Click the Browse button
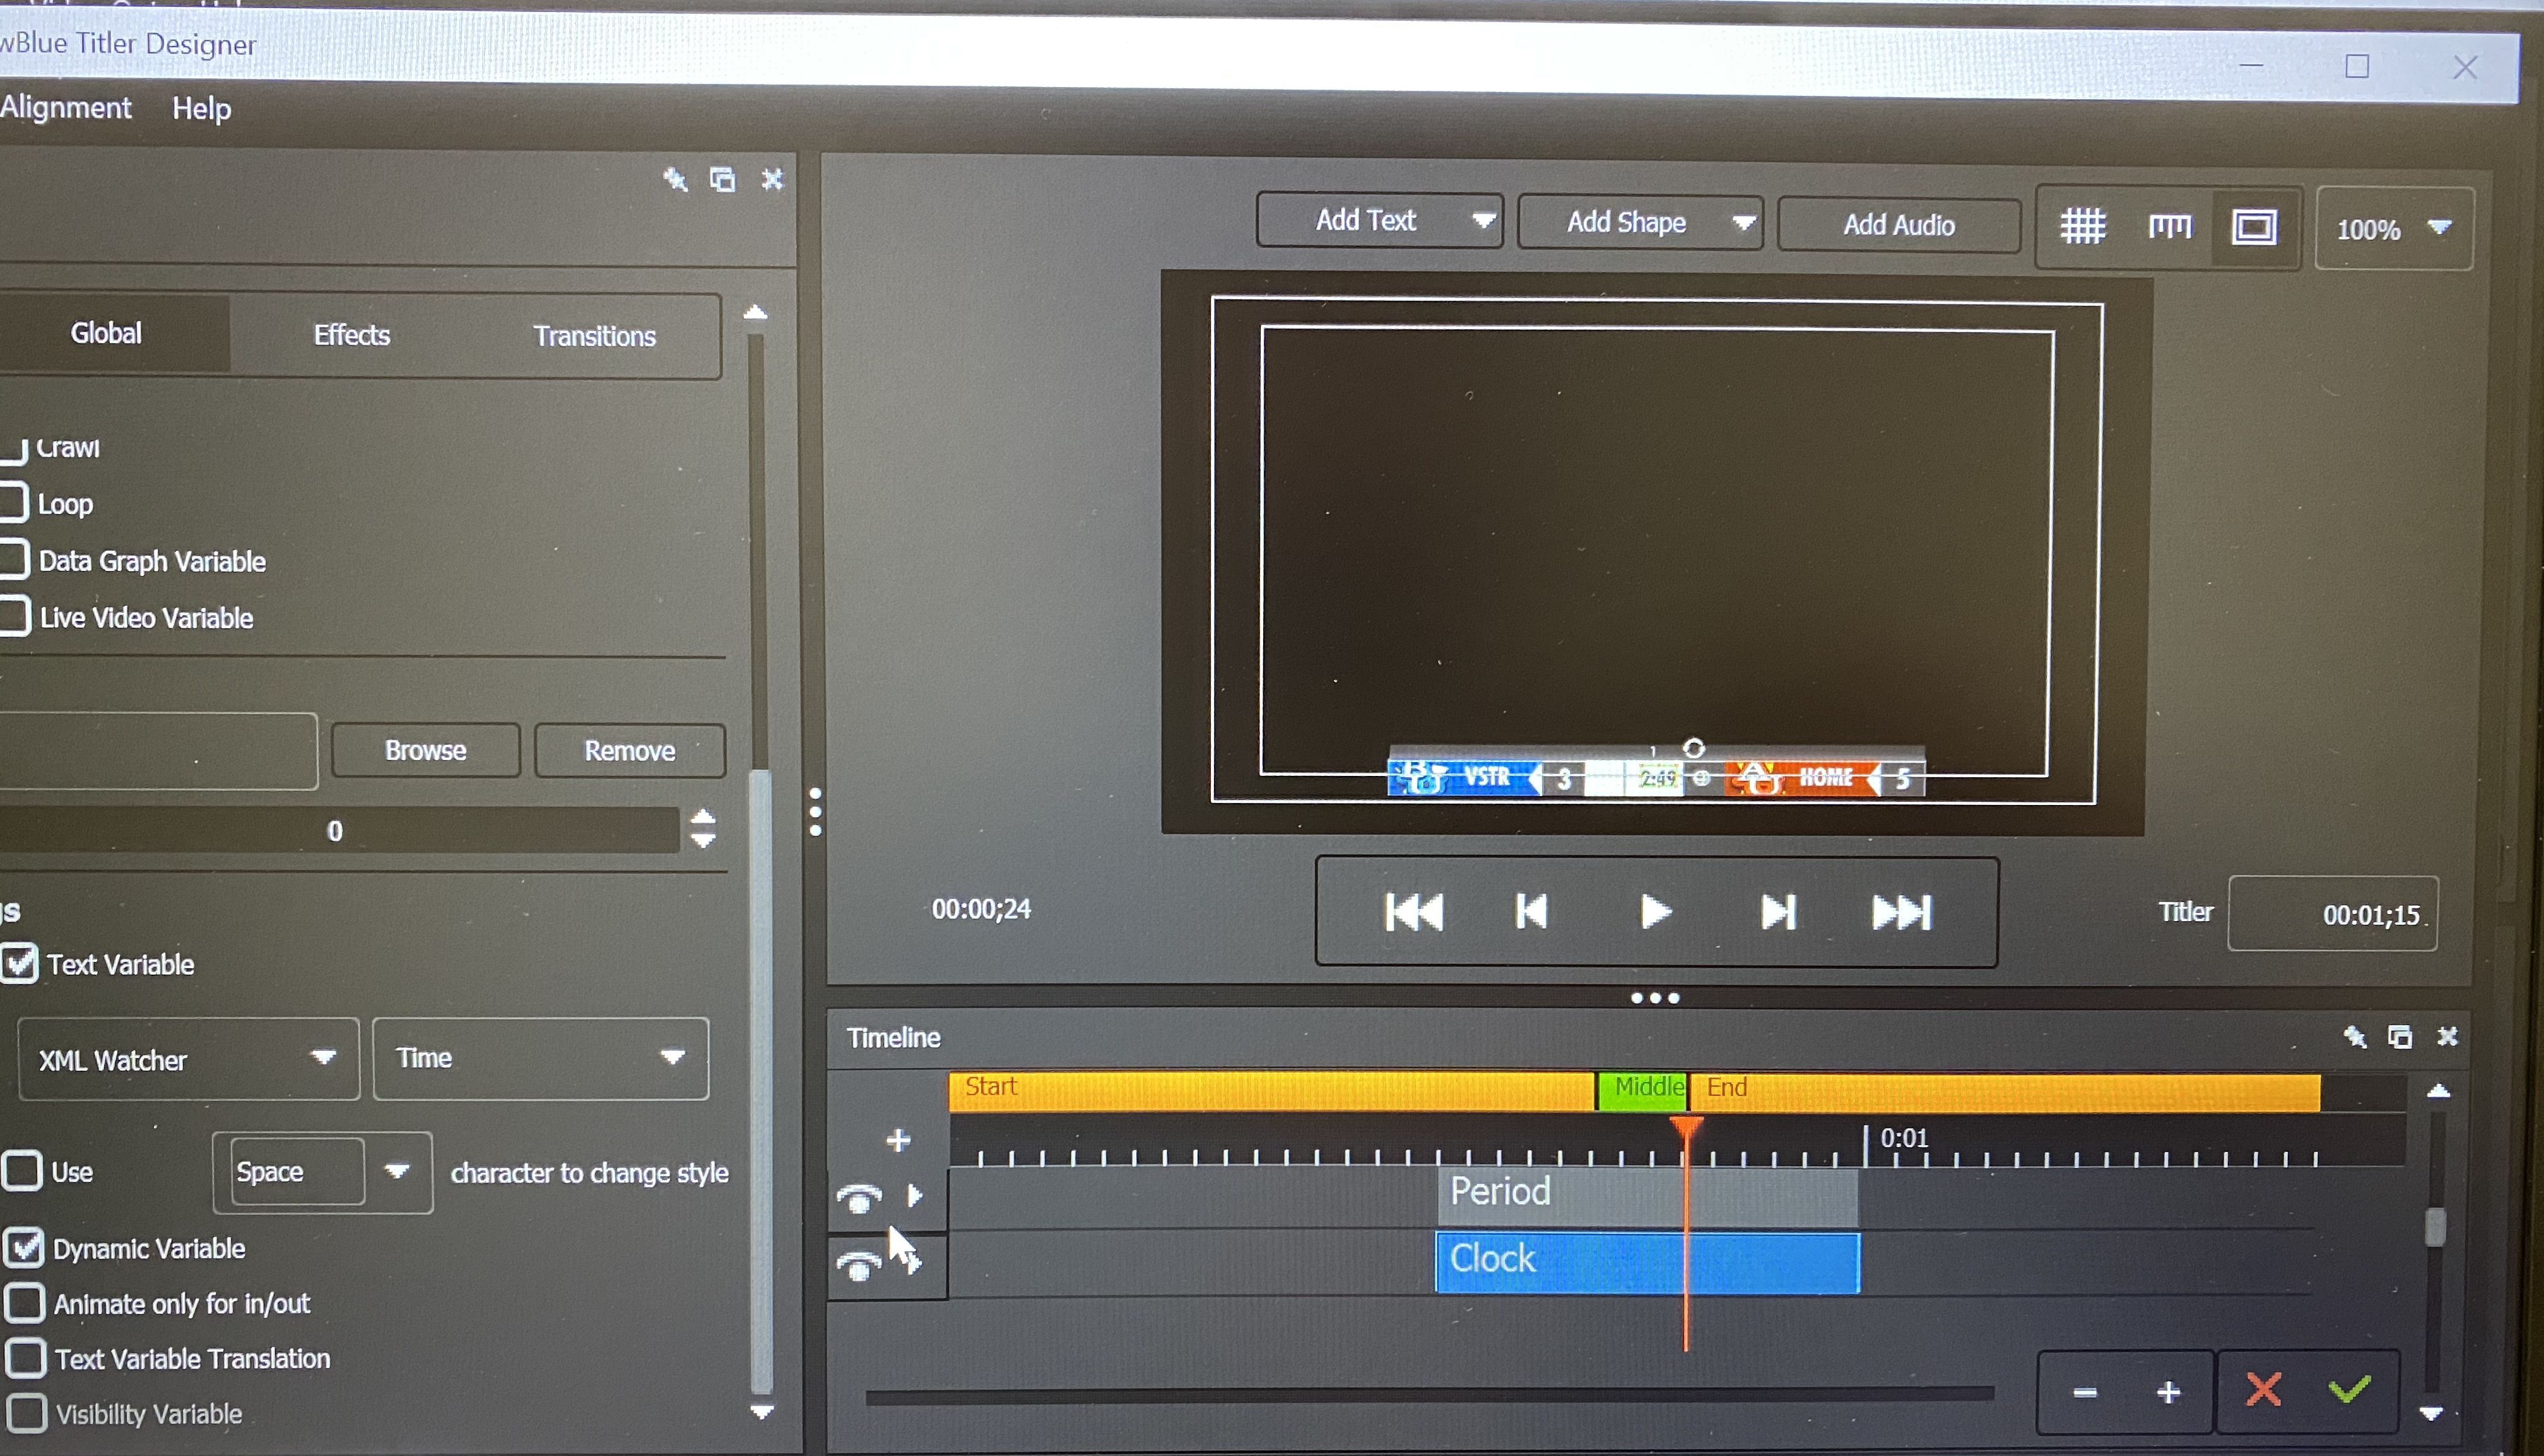2544x1456 pixels. pos(426,750)
